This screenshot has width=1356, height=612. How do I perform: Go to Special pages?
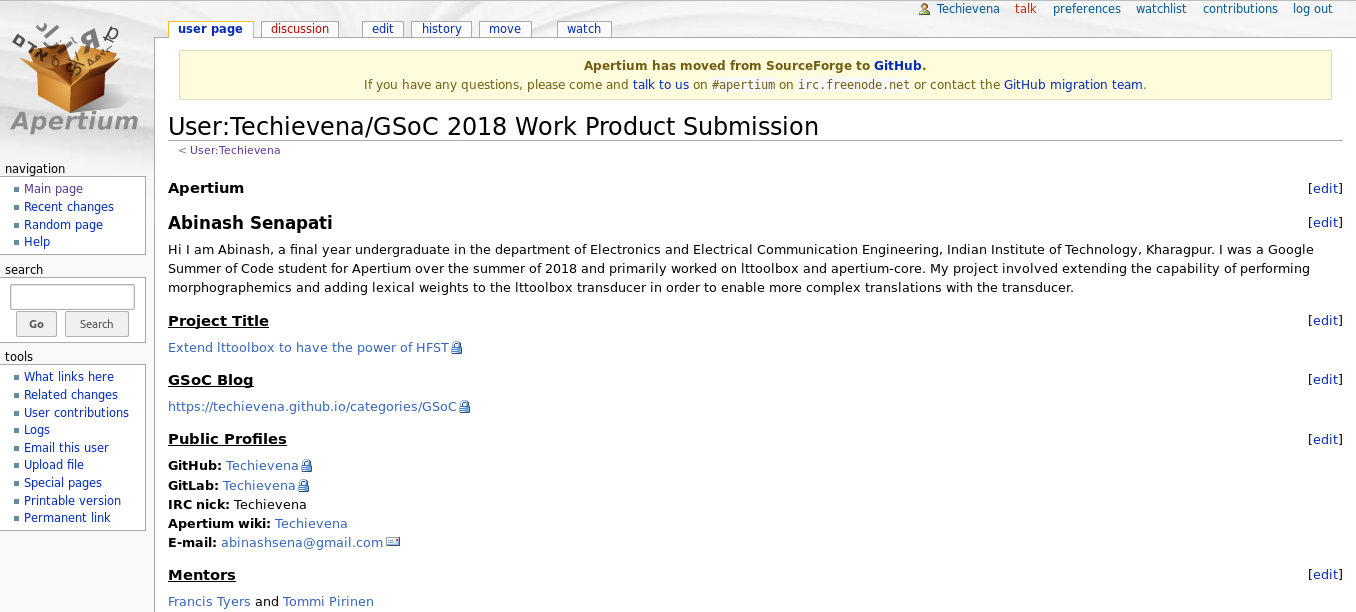click(63, 483)
